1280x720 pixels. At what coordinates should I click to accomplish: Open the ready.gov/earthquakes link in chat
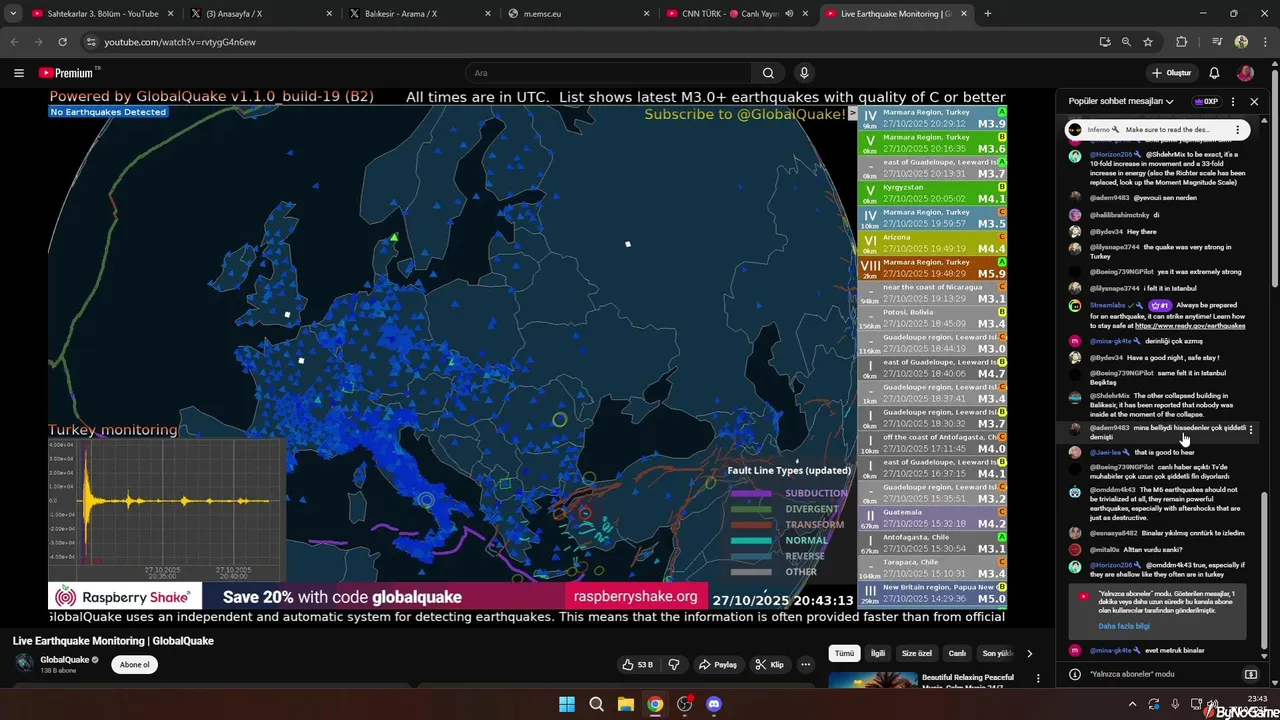1190,326
